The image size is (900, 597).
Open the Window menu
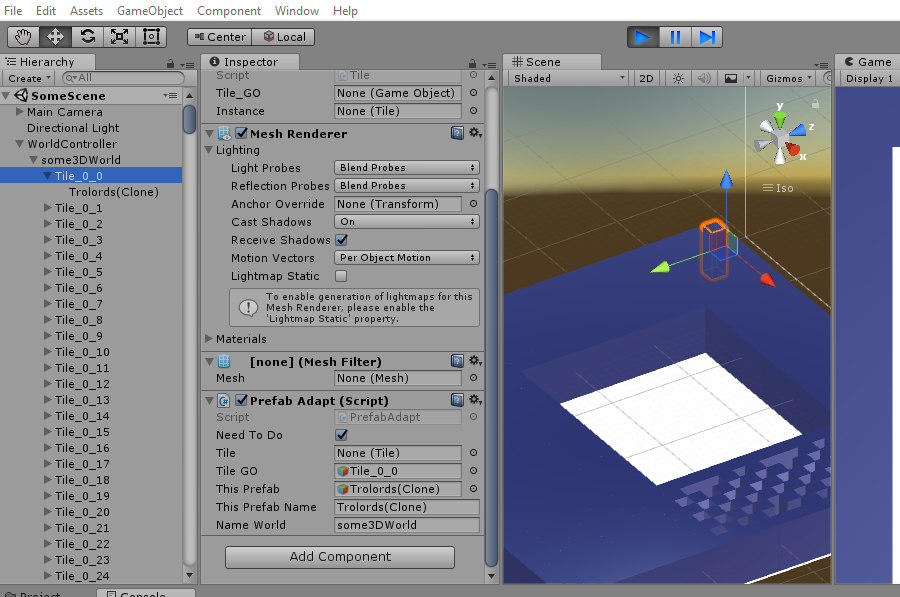[x=296, y=11]
